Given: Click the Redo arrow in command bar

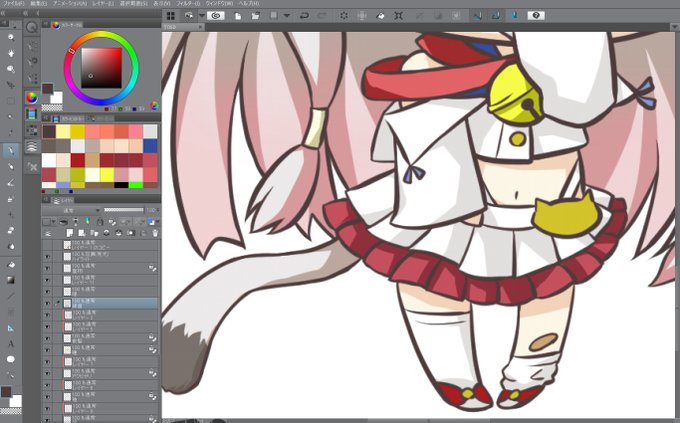Looking at the screenshot, I should [x=322, y=16].
